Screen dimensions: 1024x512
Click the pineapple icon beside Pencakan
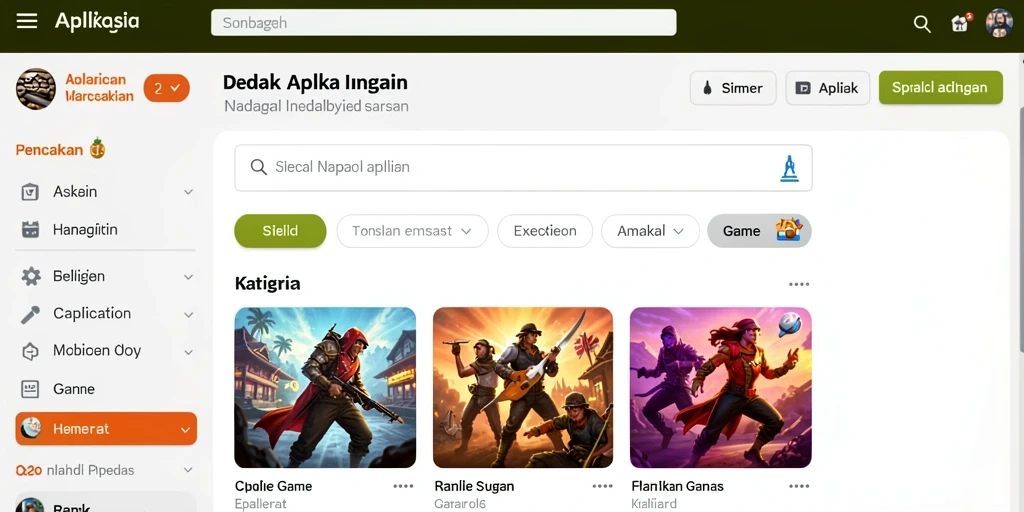97,149
